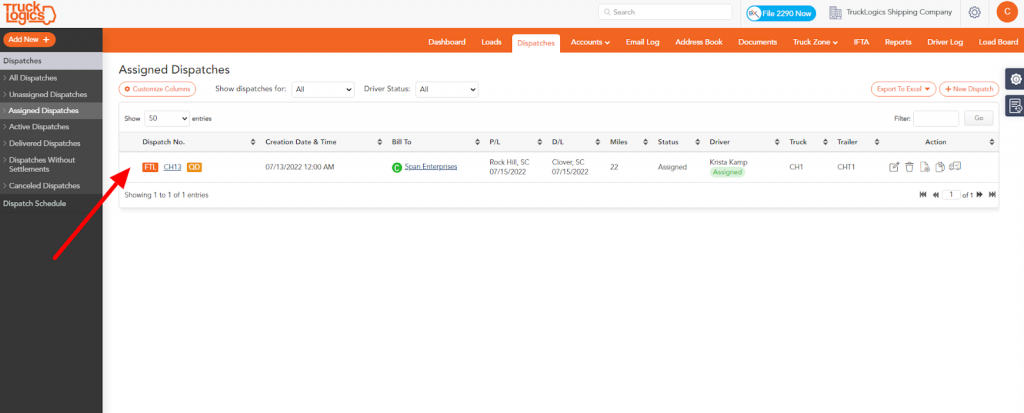Viewport: 1024px width, 413px height.
Task: Open the user profile avatar C
Action: click(x=1006, y=12)
